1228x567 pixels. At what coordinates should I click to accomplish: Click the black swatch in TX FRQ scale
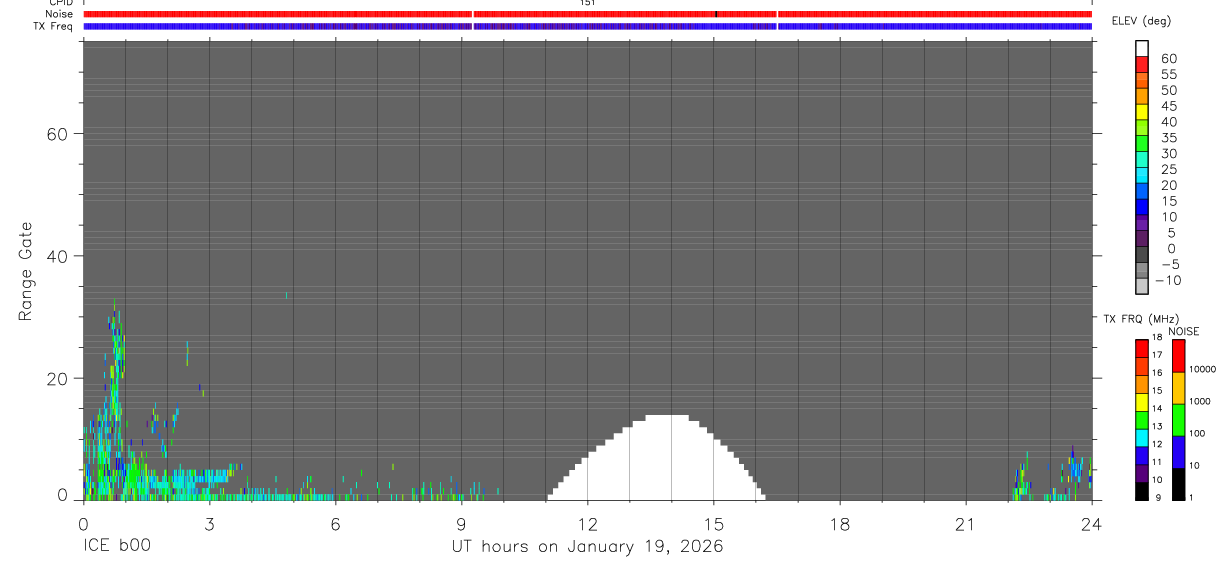pos(1142,491)
